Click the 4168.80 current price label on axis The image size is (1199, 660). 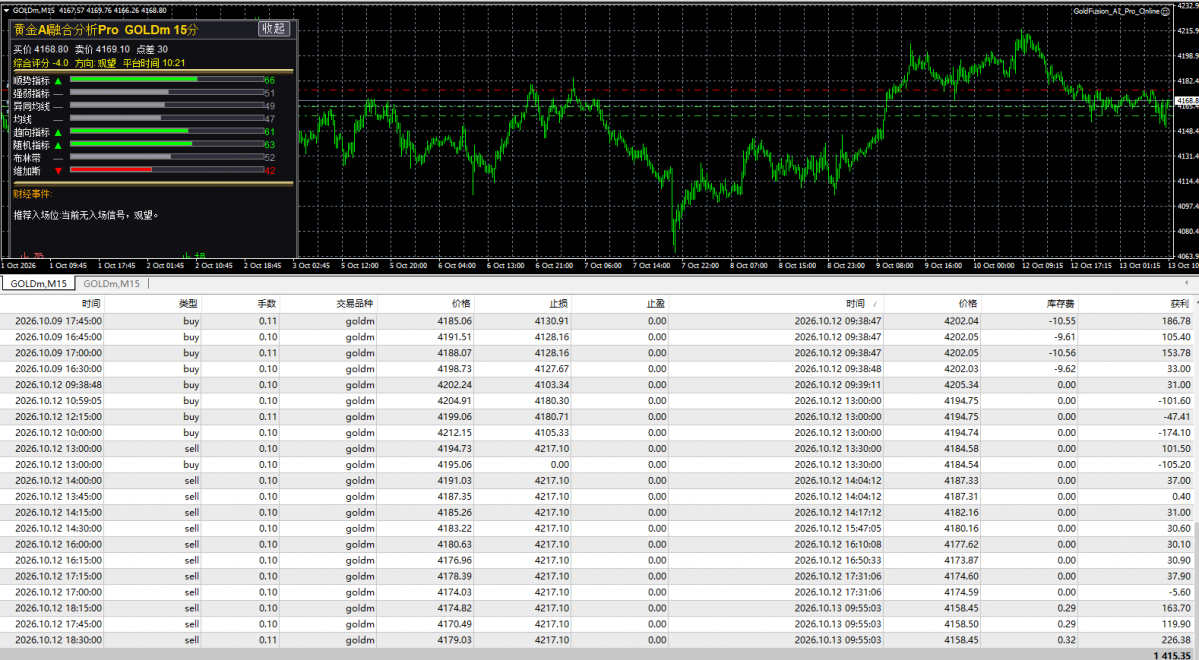(x=1186, y=101)
